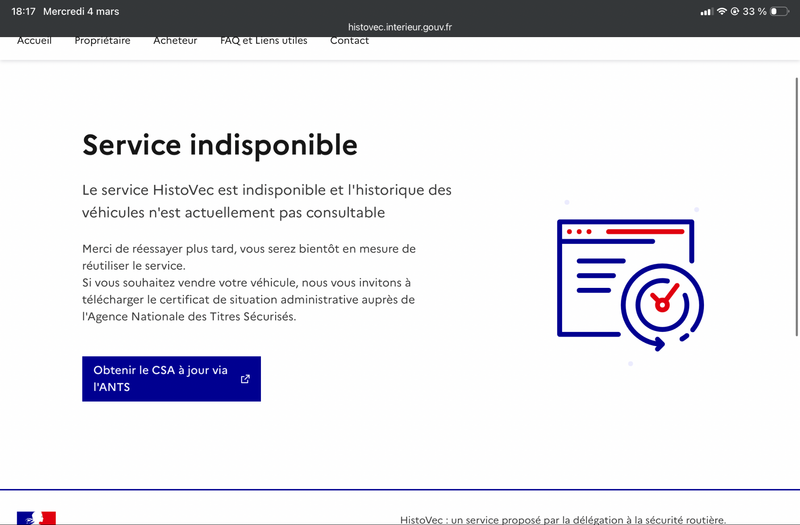The height and width of the screenshot is (525, 800).
Task: Tap the 18:17 clock in status bar
Action: tap(23, 11)
